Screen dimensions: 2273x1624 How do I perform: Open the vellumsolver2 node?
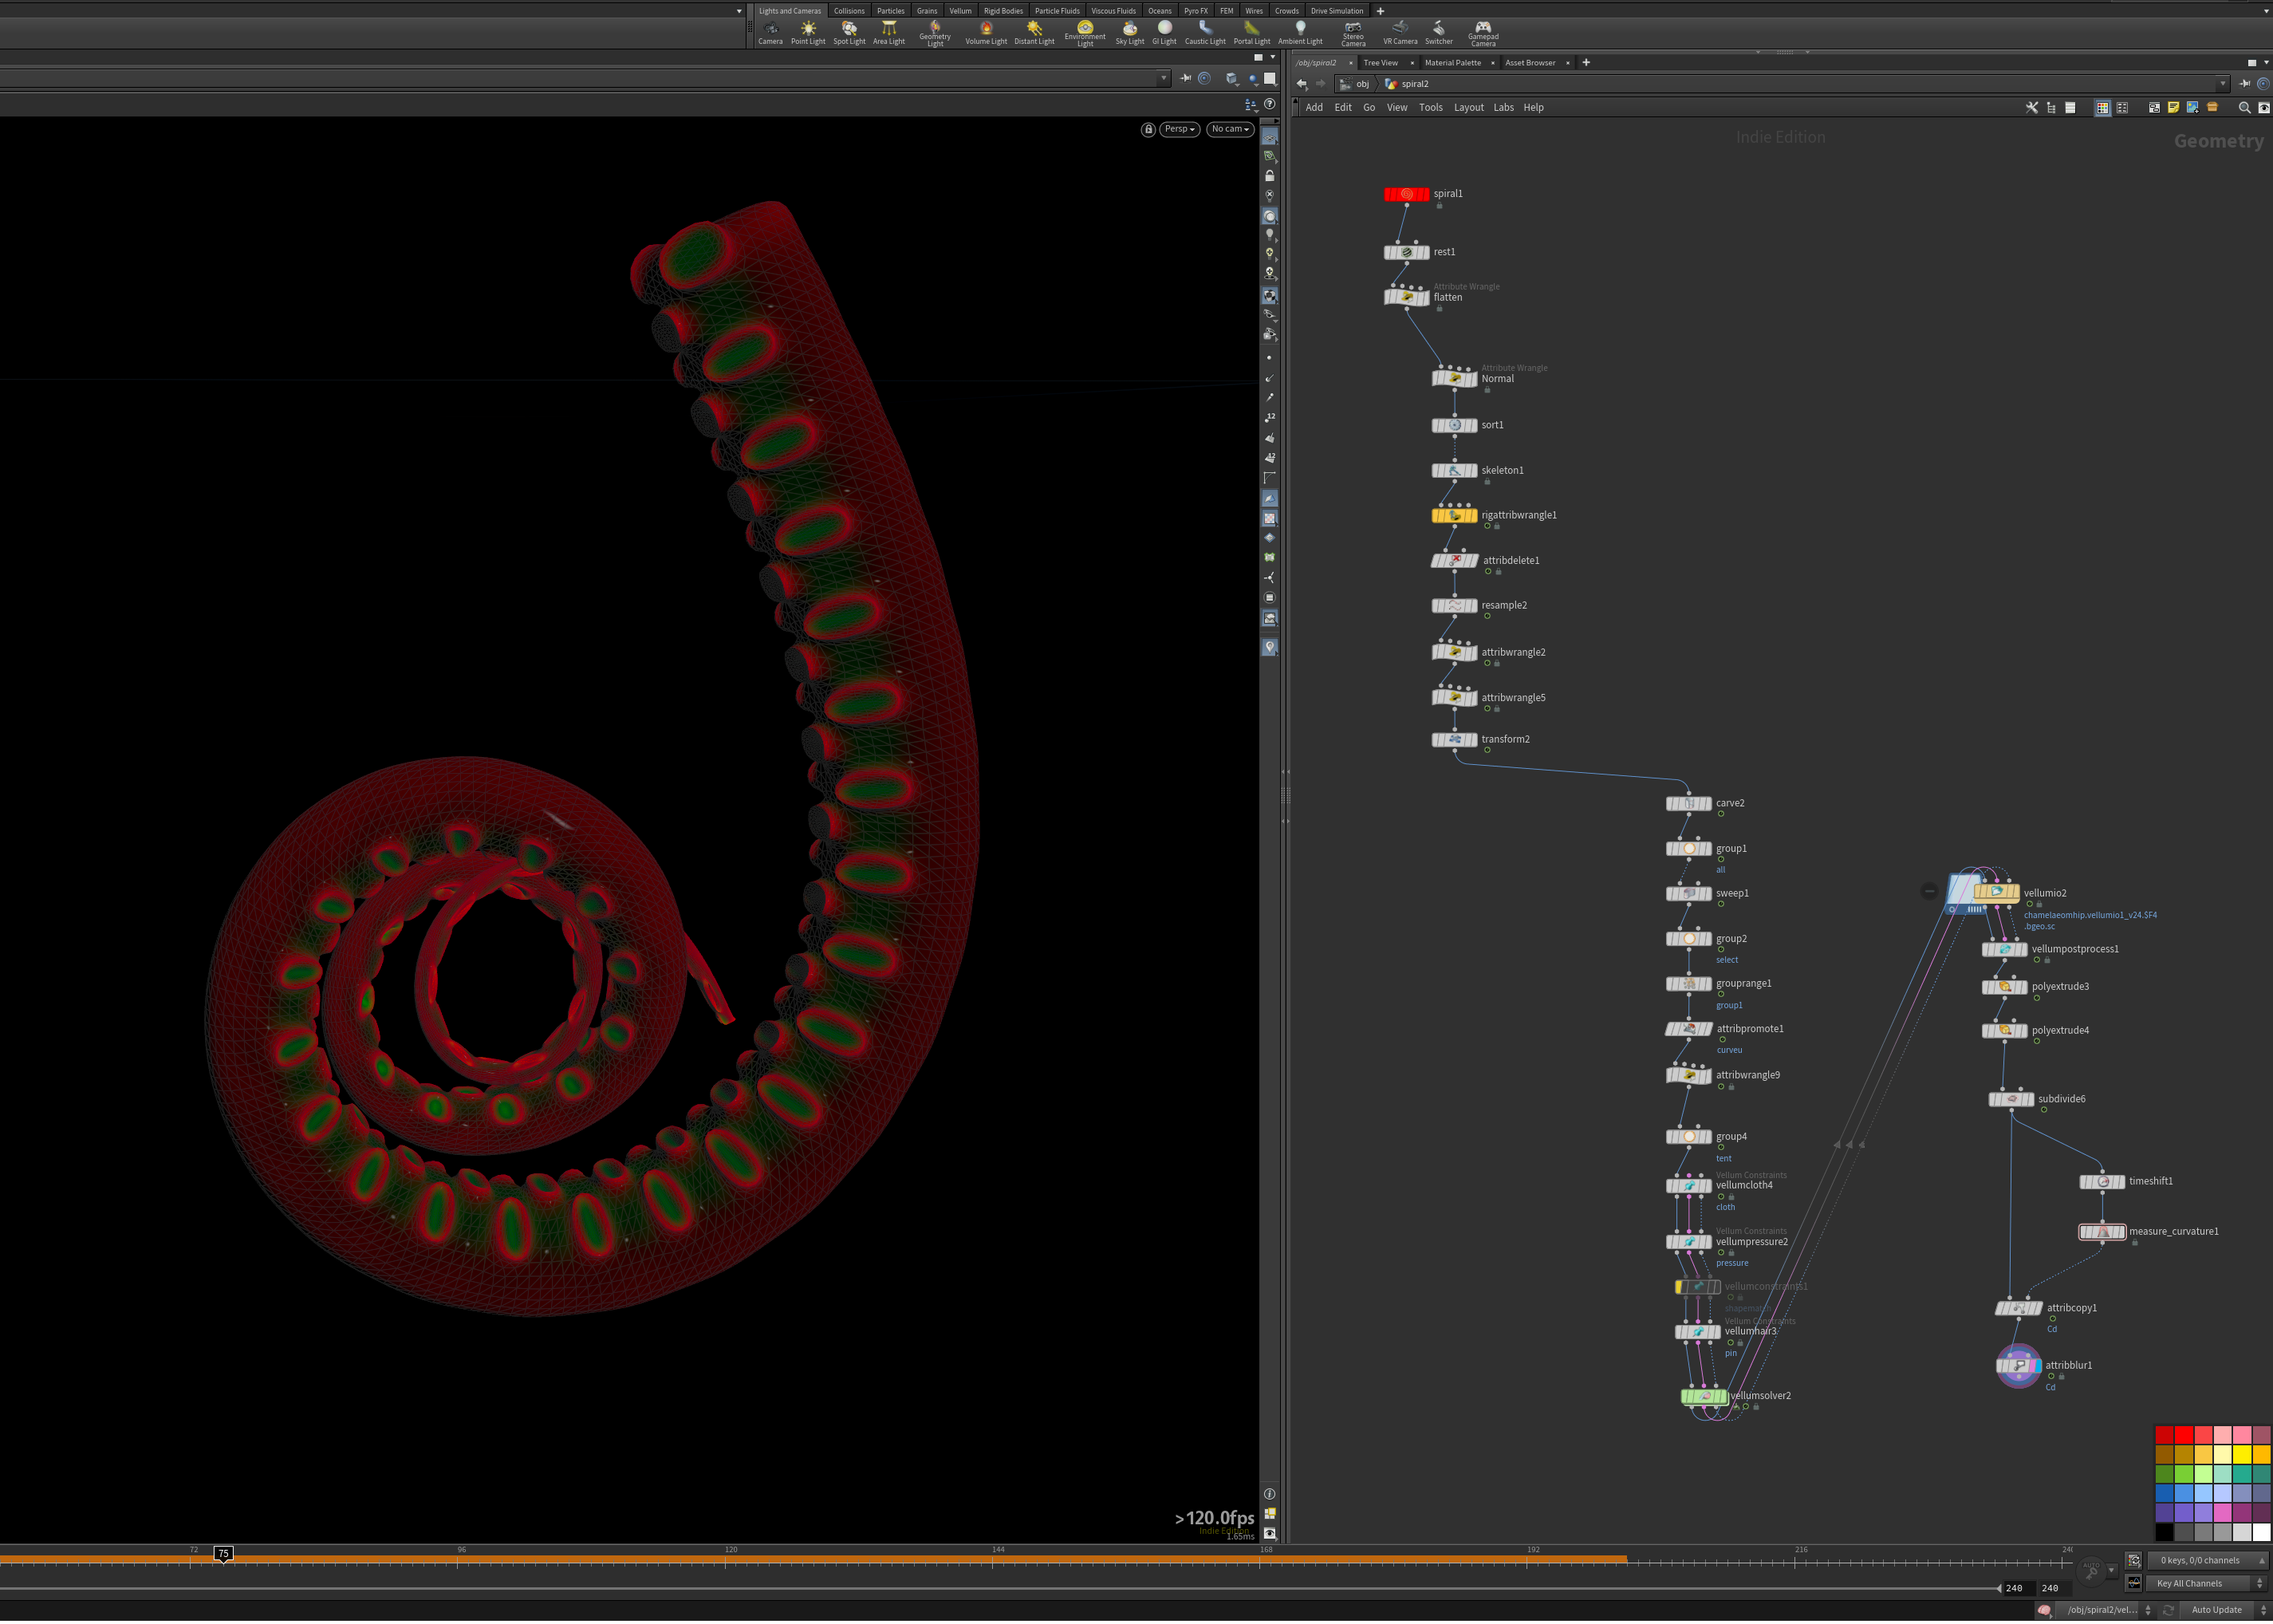(x=1704, y=1396)
